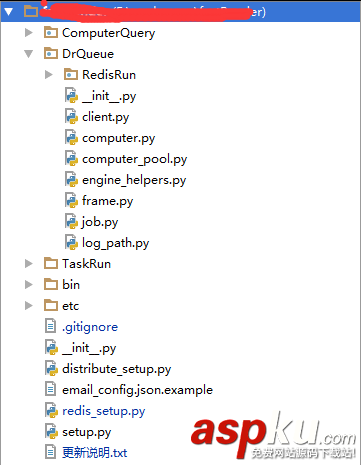
Task: Expand the bin folder arrow
Action: [29, 285]
